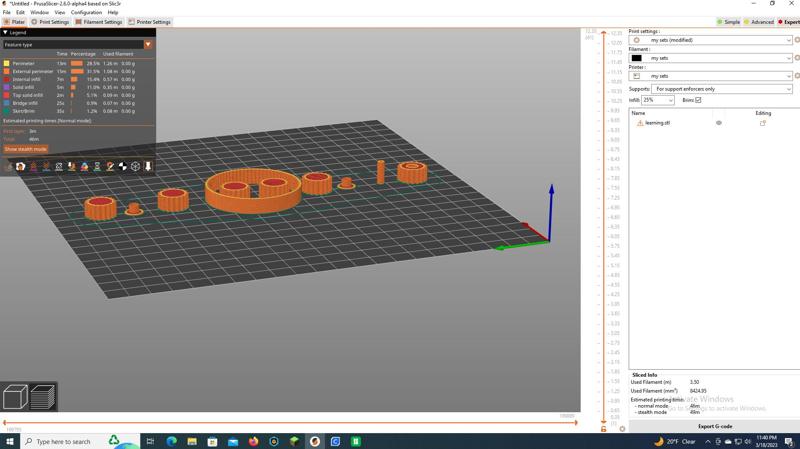
Task: Collapse the Legend panel triangle
Action: tap(5, 32)
